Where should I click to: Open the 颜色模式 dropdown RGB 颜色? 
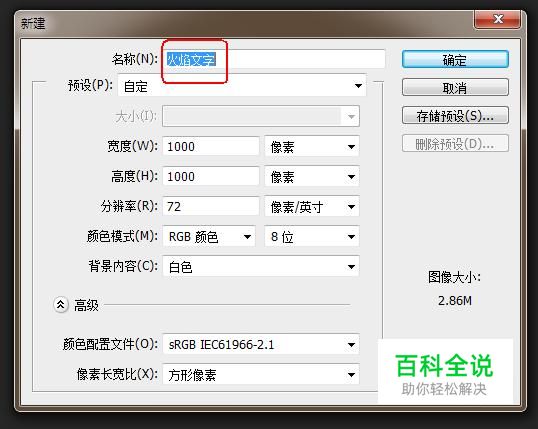pos(209,236)
